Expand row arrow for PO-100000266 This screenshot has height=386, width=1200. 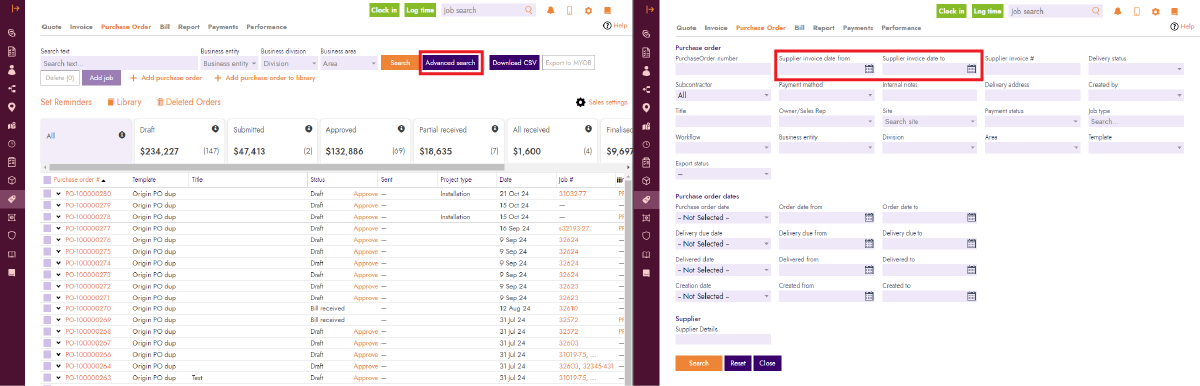tap(58, 355)
